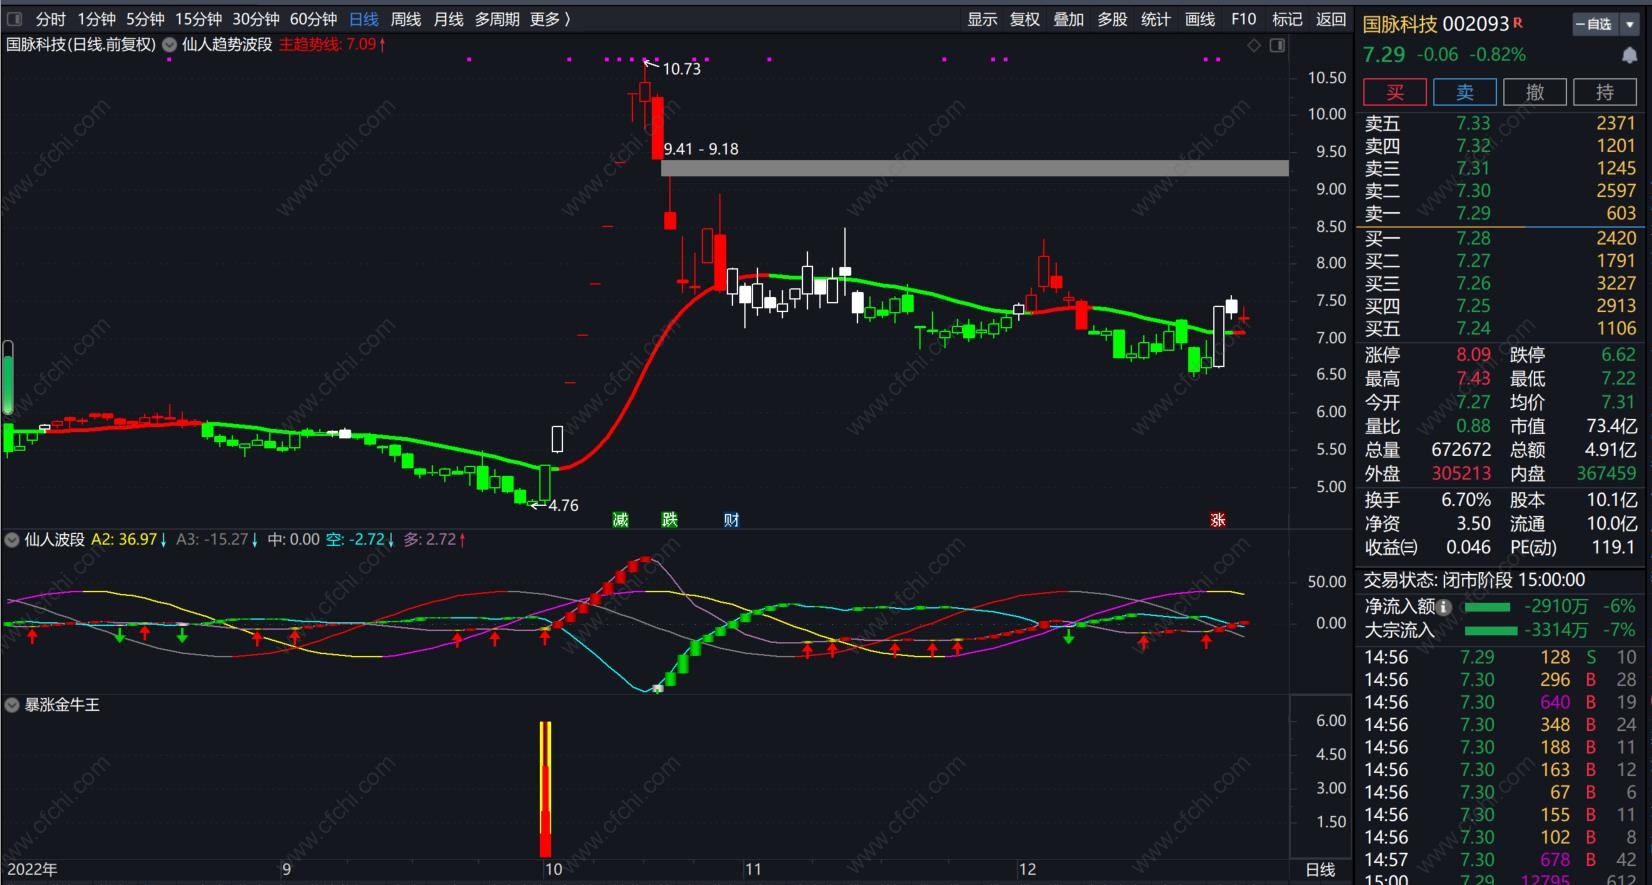
Task: Open the 画线 drawing tools
Action: (1199, 19)
